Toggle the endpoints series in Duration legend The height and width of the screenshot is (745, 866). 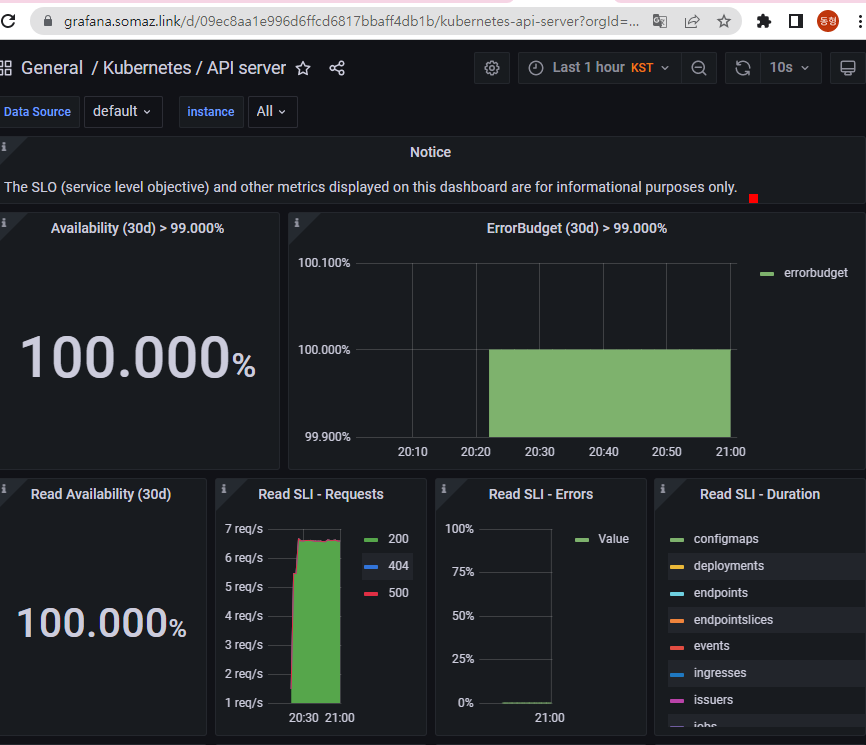(x=720, y=593)
